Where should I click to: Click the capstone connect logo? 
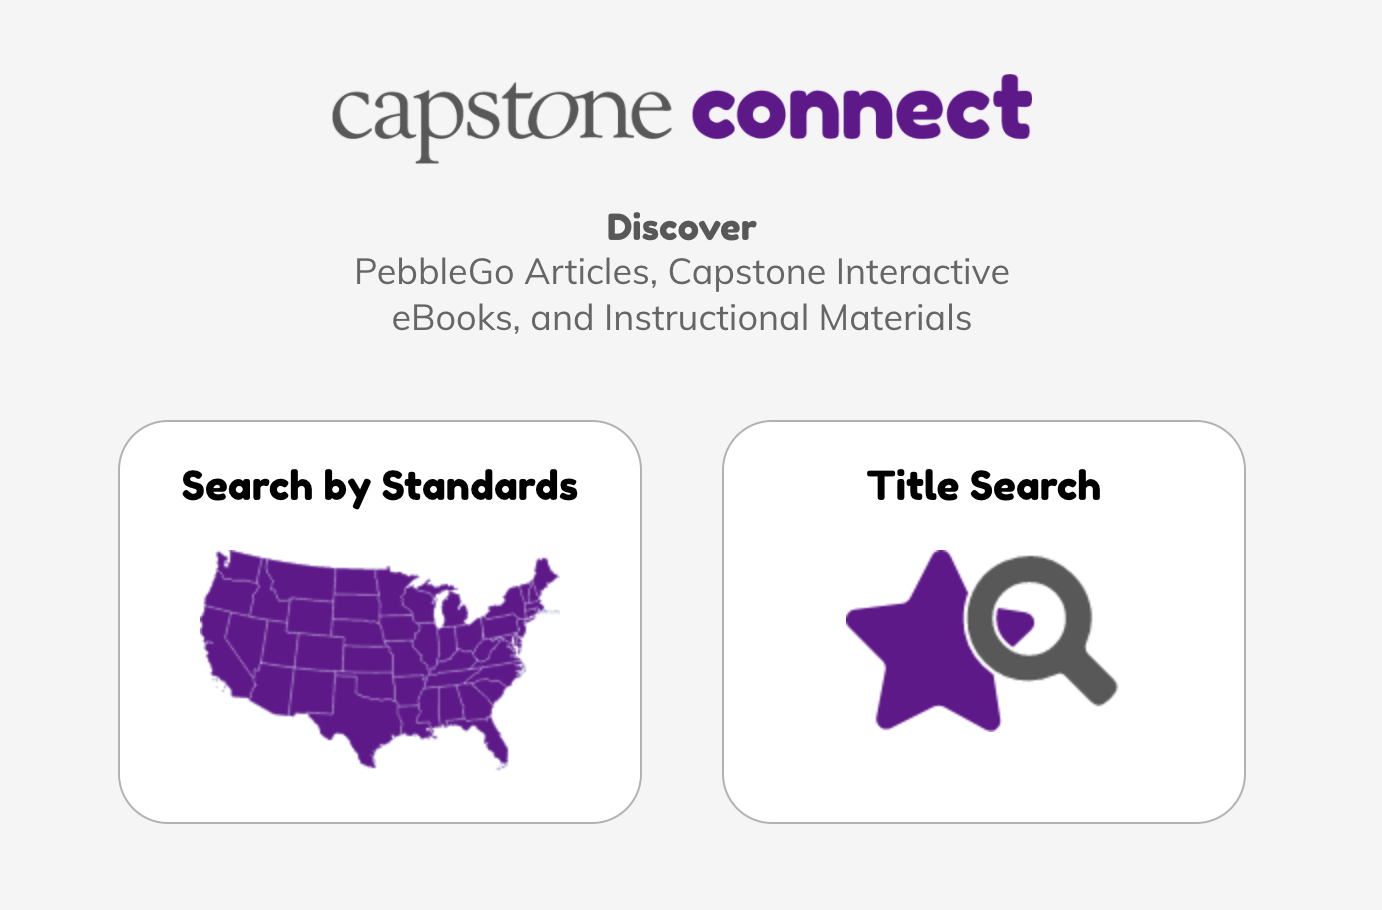682,115
